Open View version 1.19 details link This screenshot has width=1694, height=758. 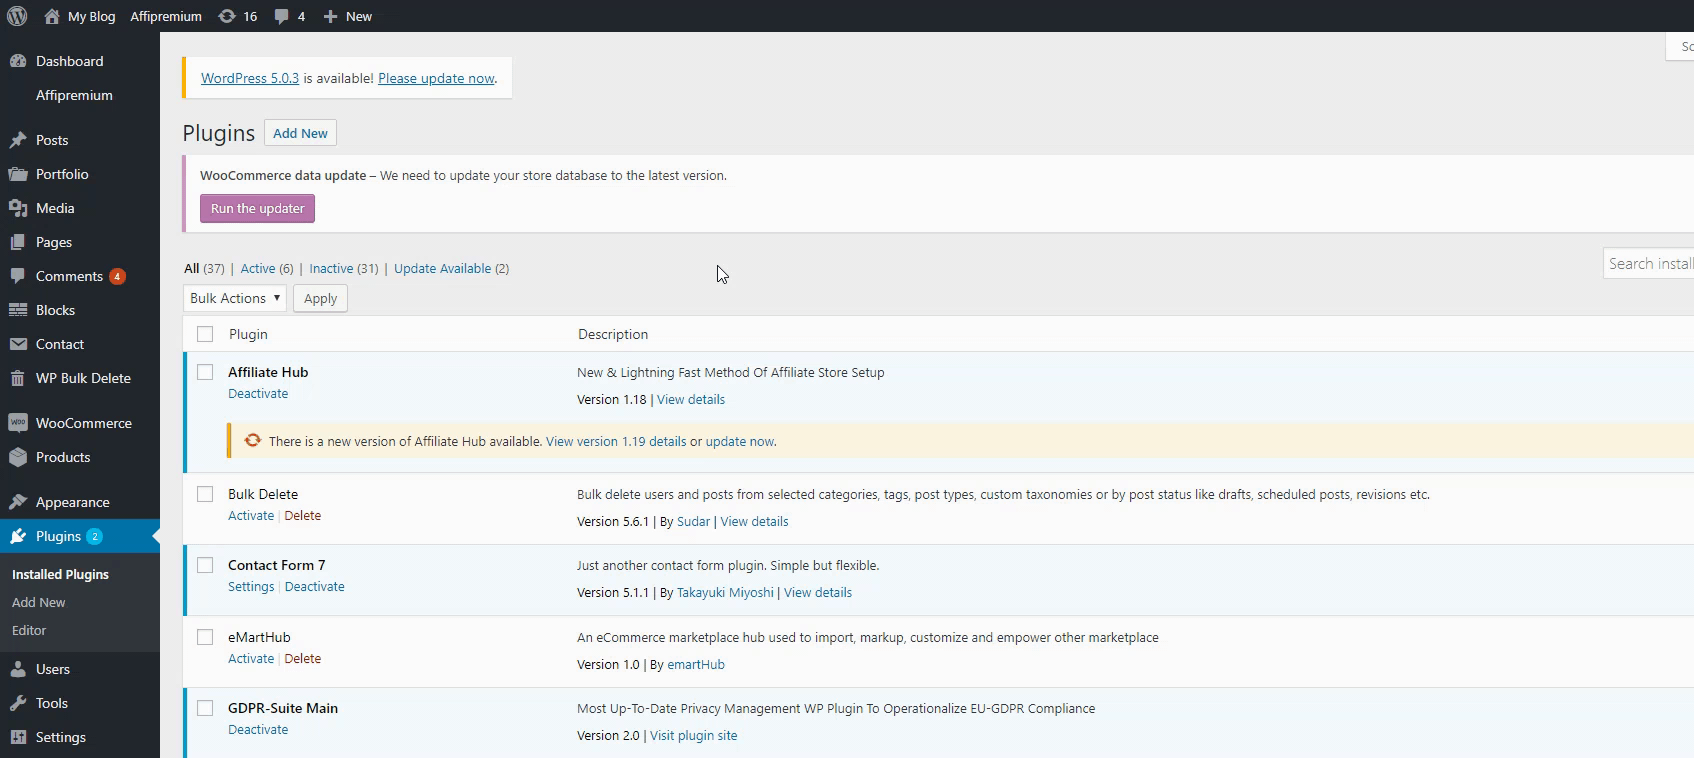(616, 441)
